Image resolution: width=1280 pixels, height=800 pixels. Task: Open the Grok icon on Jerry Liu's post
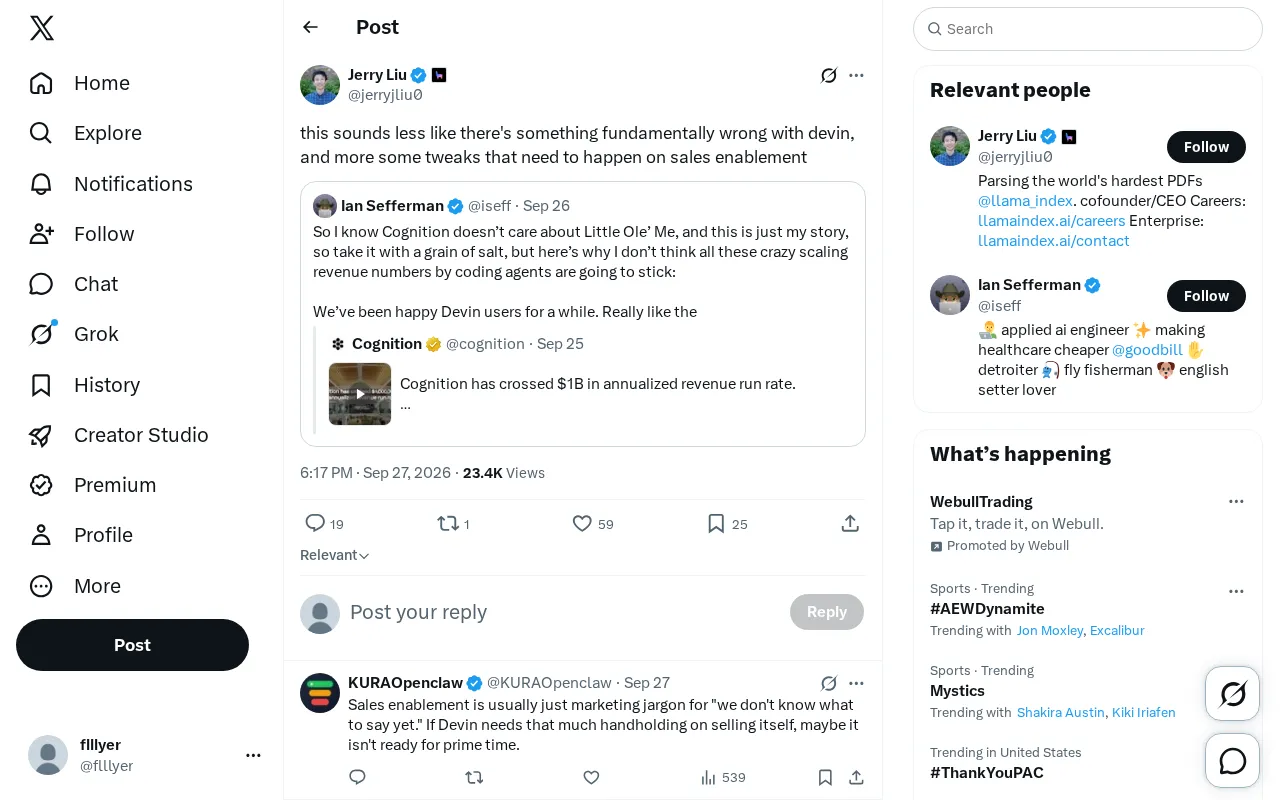pos(828,75)
